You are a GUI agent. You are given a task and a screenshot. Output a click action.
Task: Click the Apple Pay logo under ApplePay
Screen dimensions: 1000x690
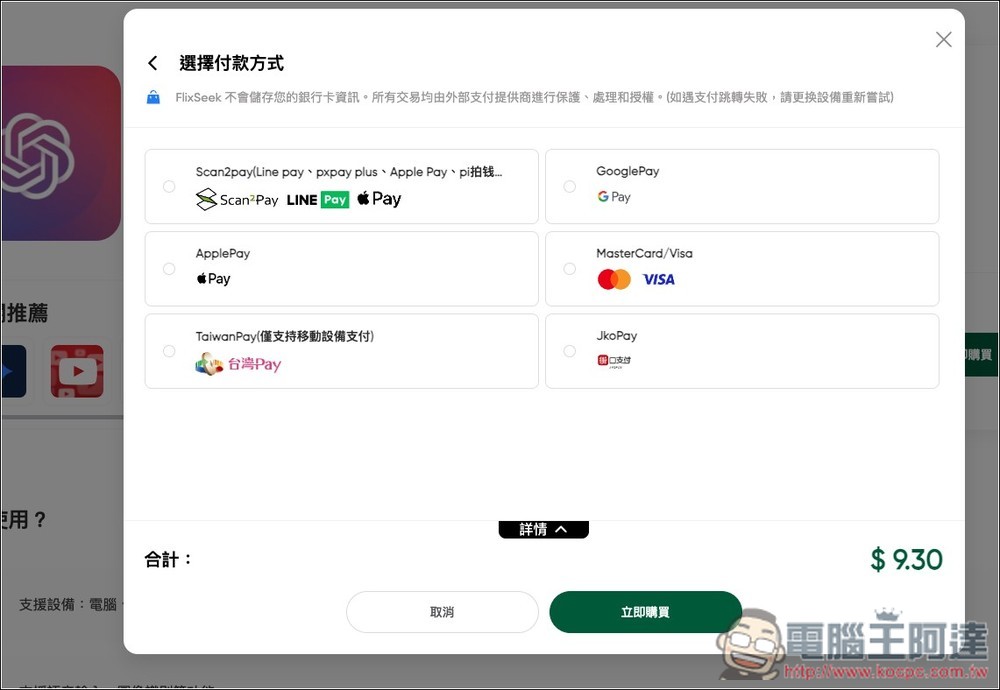click(213, 280)
